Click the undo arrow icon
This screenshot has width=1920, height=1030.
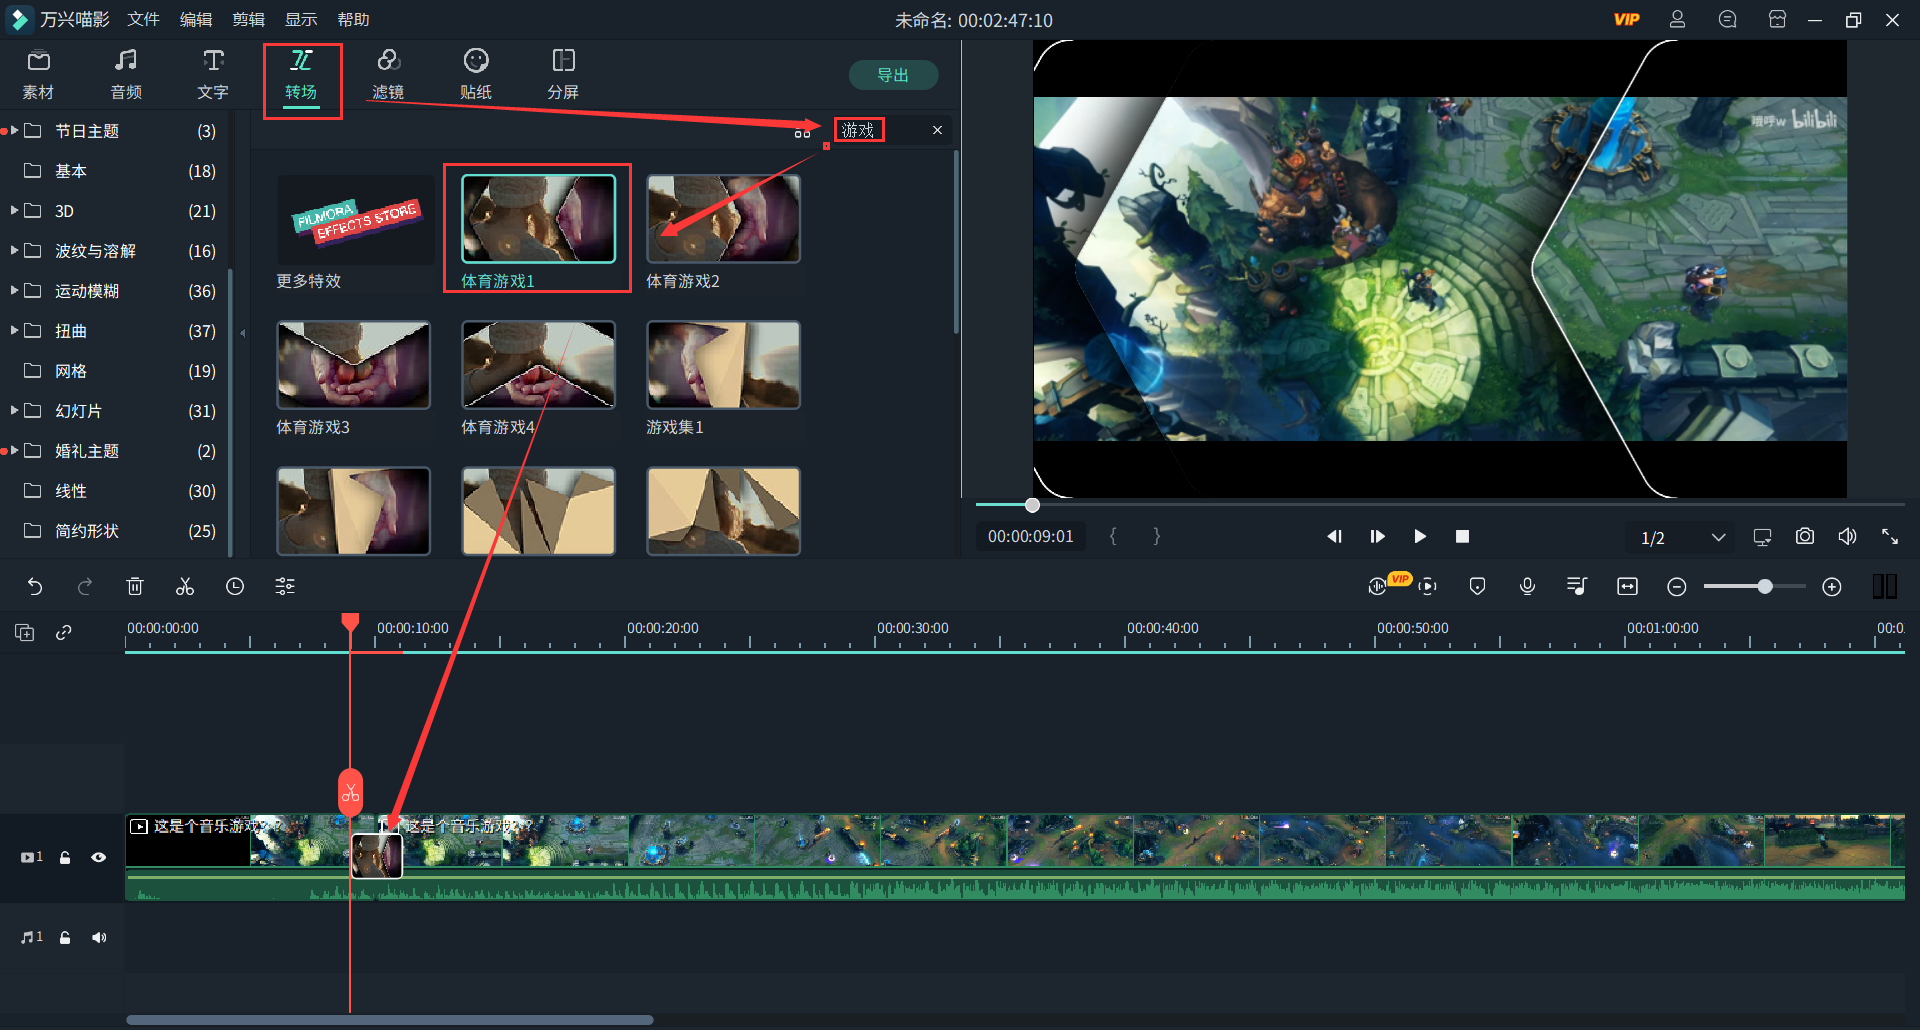coord(35,587)
